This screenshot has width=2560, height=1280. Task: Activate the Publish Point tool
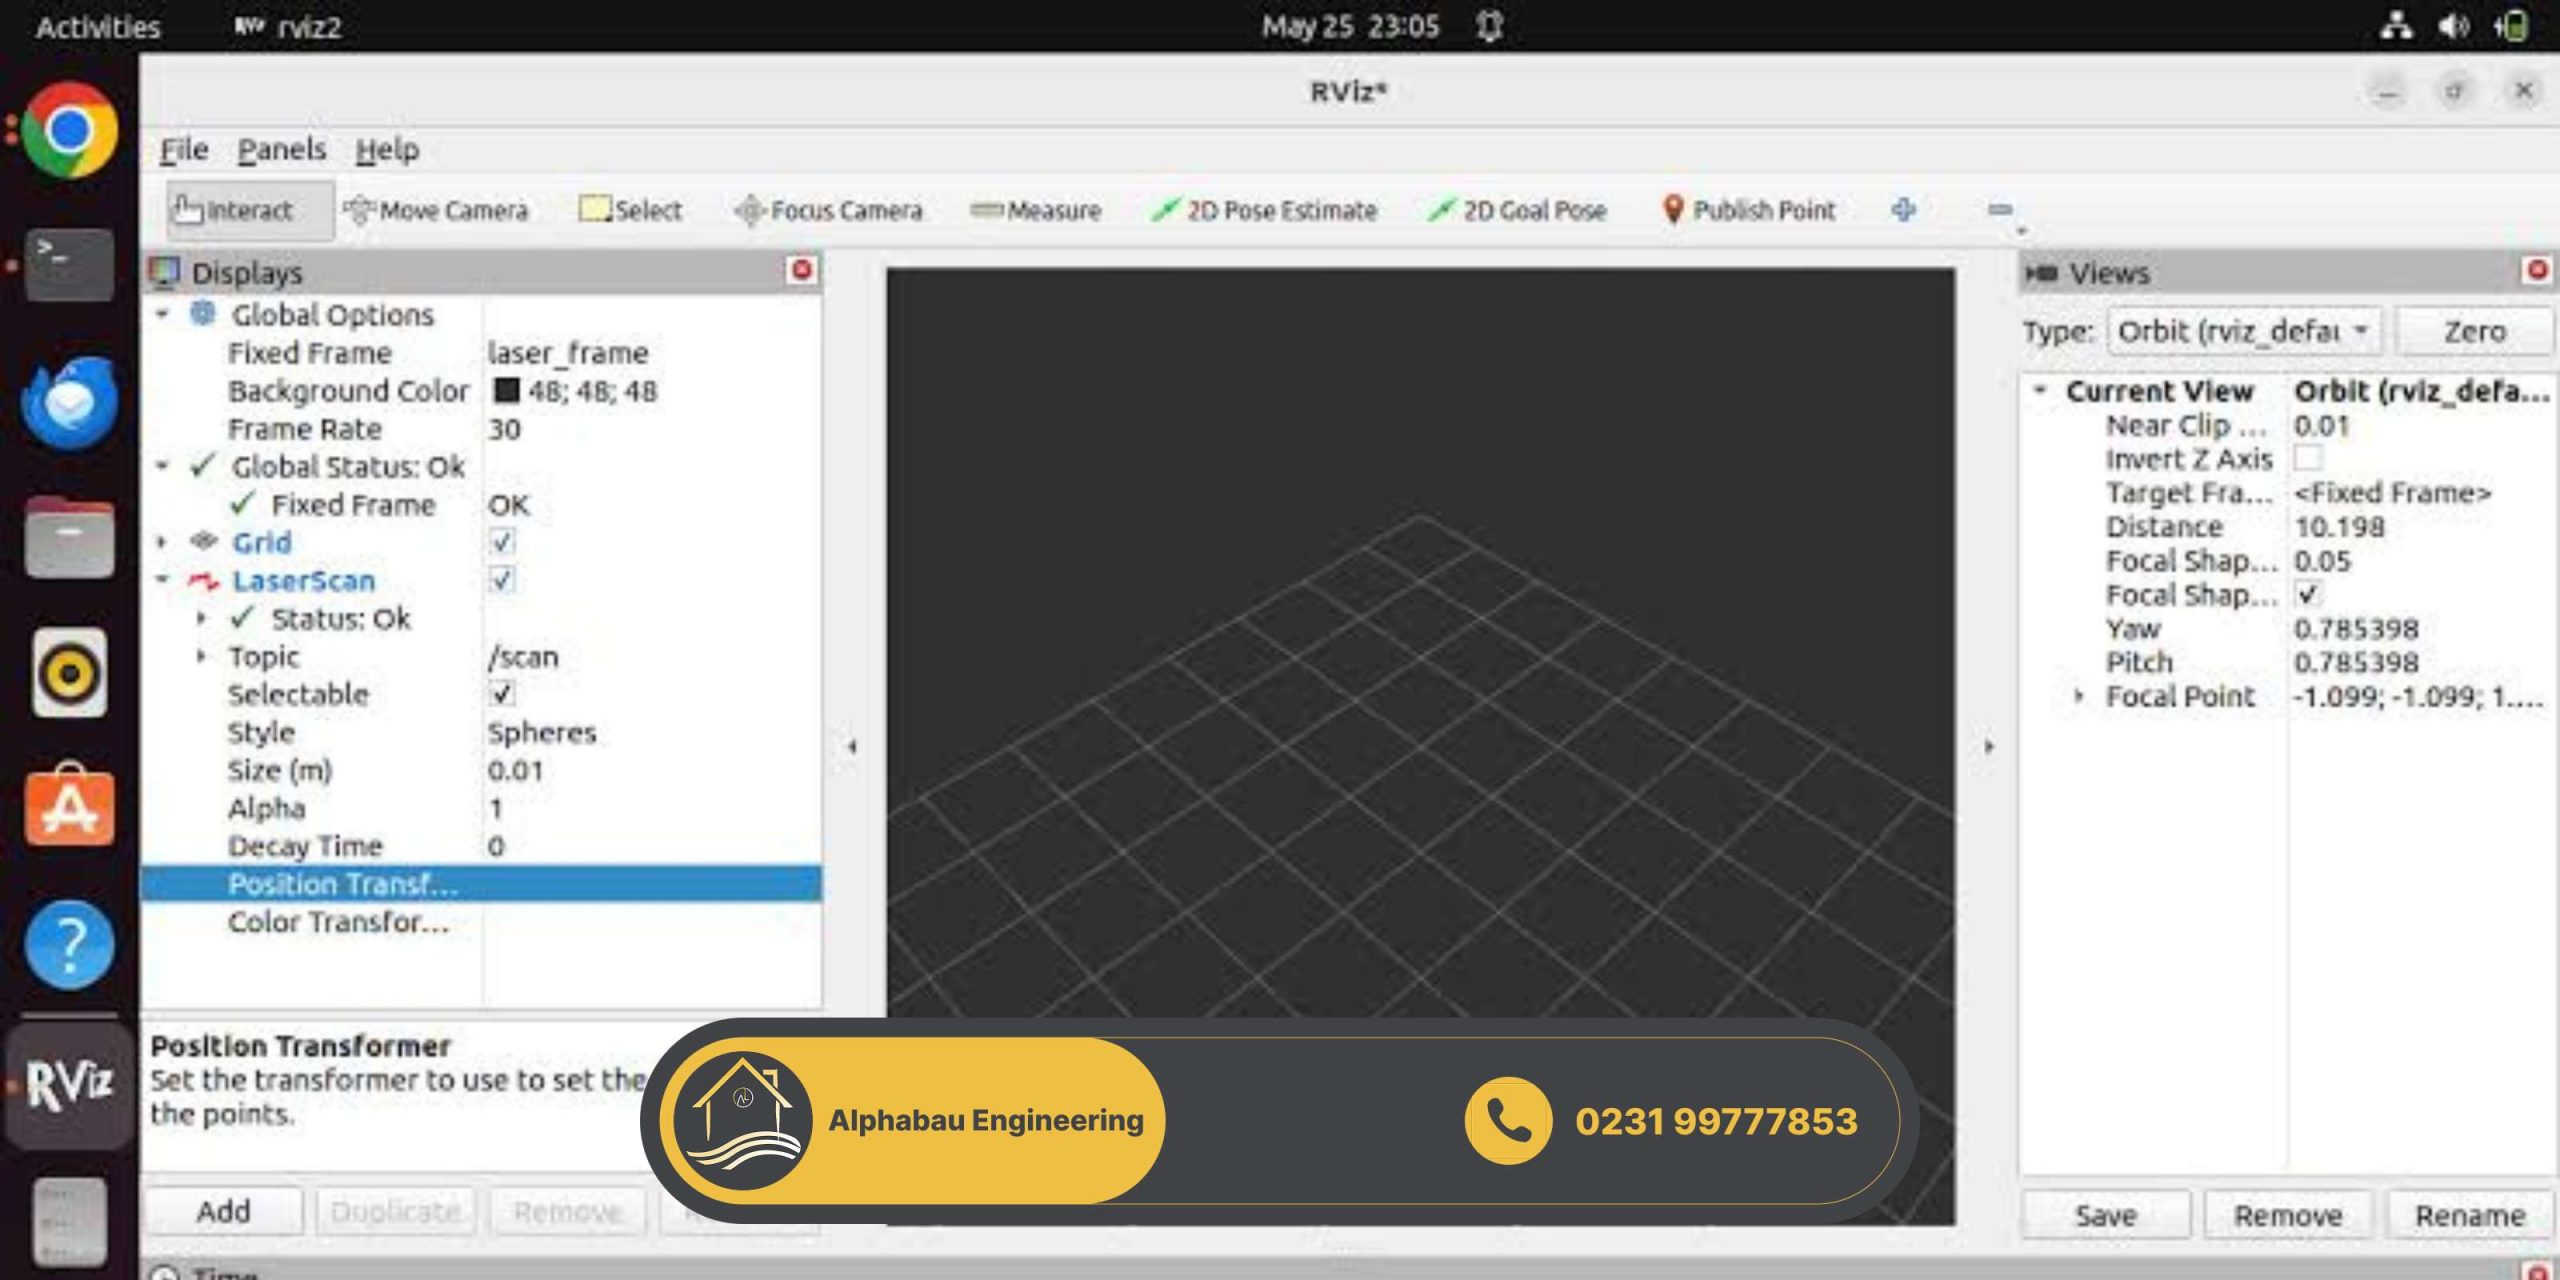click(x=1749, y=210)
